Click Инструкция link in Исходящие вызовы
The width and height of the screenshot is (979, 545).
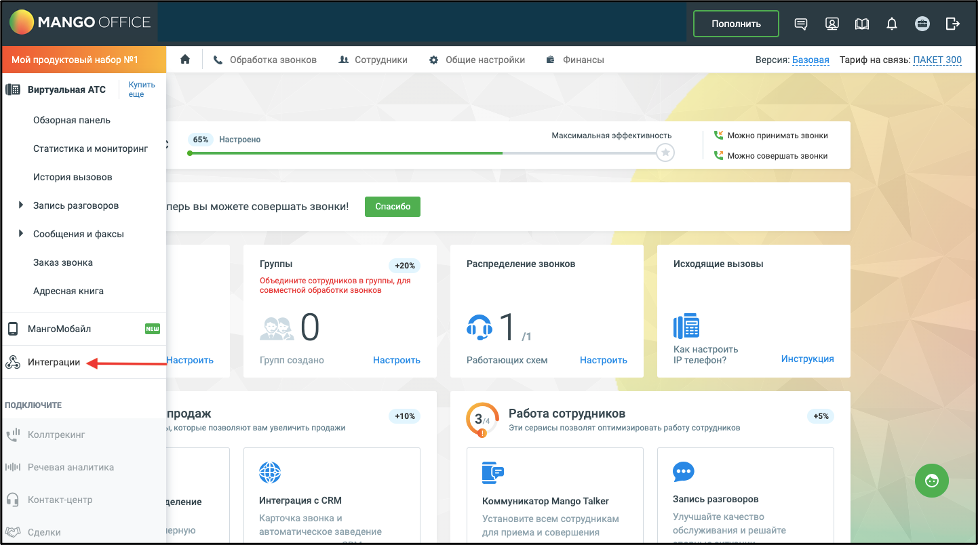pos(807,358)
